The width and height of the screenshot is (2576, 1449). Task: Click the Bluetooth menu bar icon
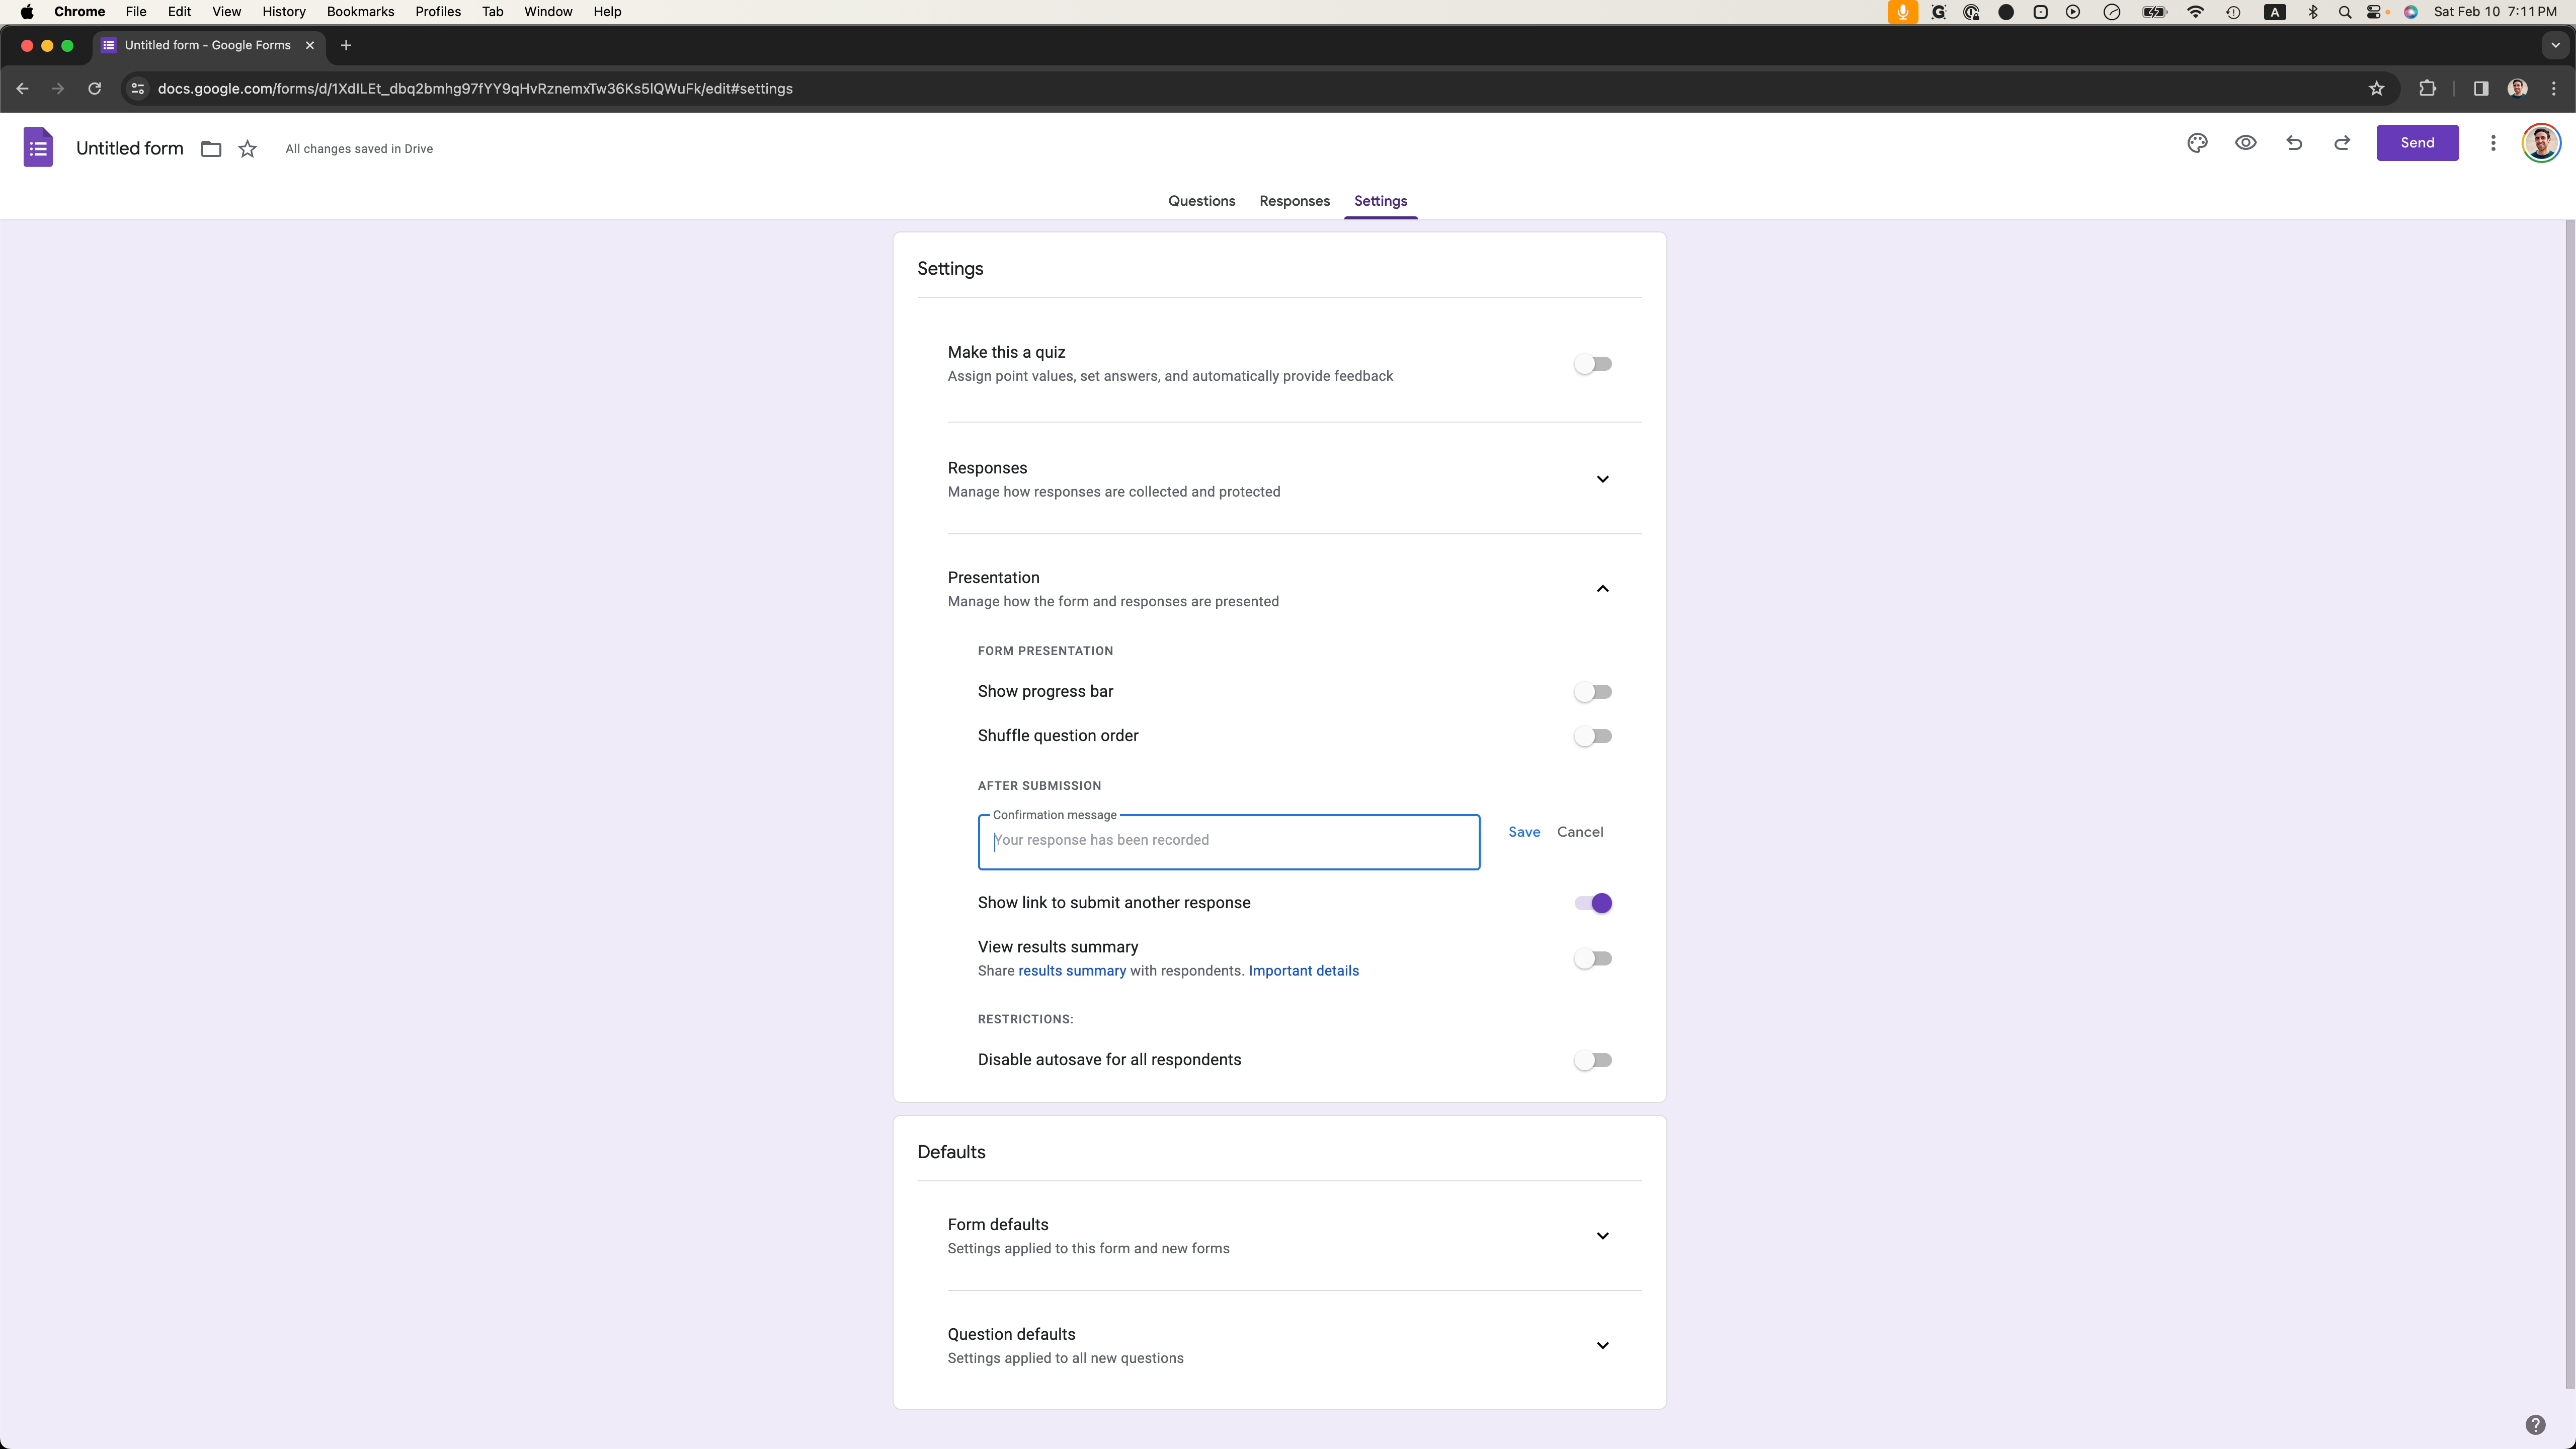tap(2313, 12)
